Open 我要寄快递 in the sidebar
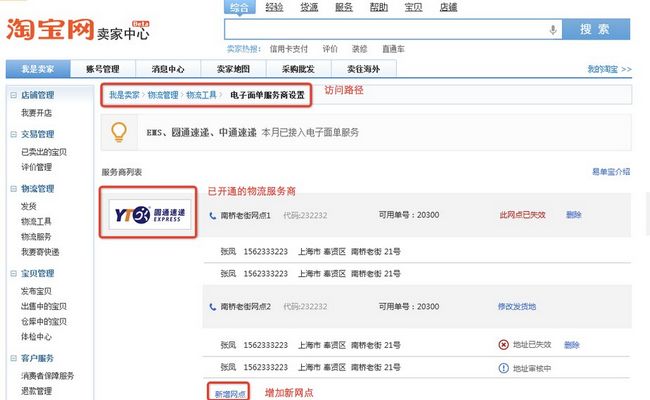Image resolution: width=650 pixels, height=400 pixels. [x=40, y=252]
